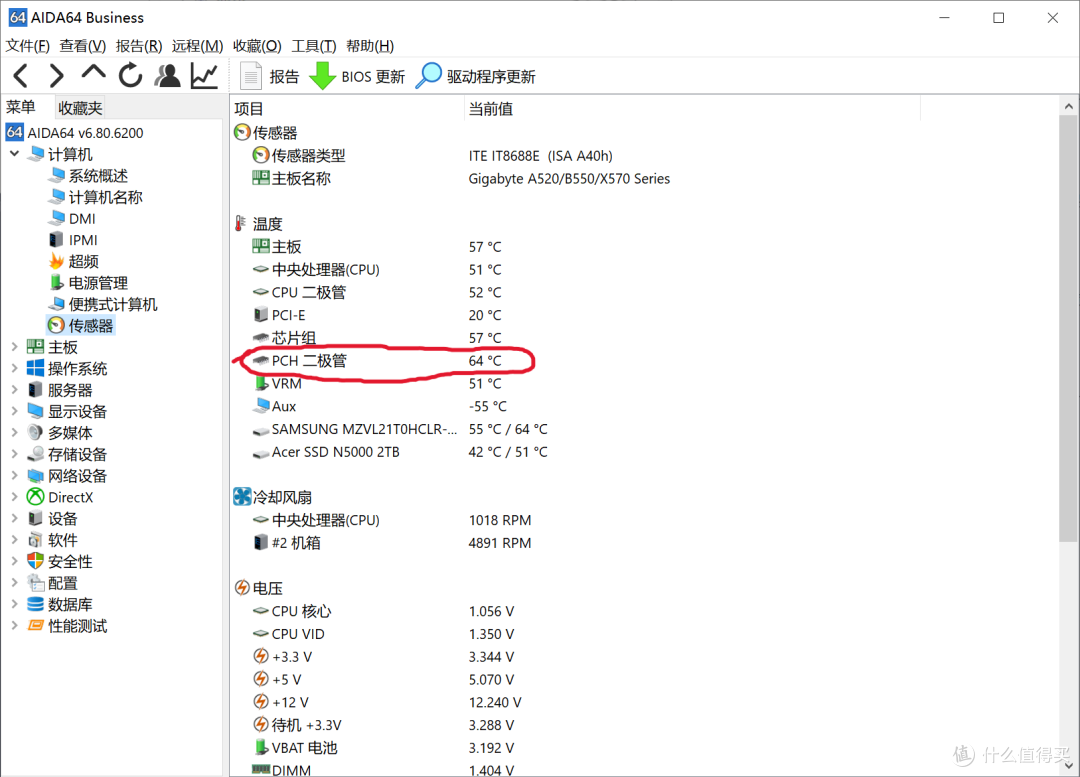Click the 设备 tree item icon
Screen dimensions: 1080x777
click(x=35, y=518)
